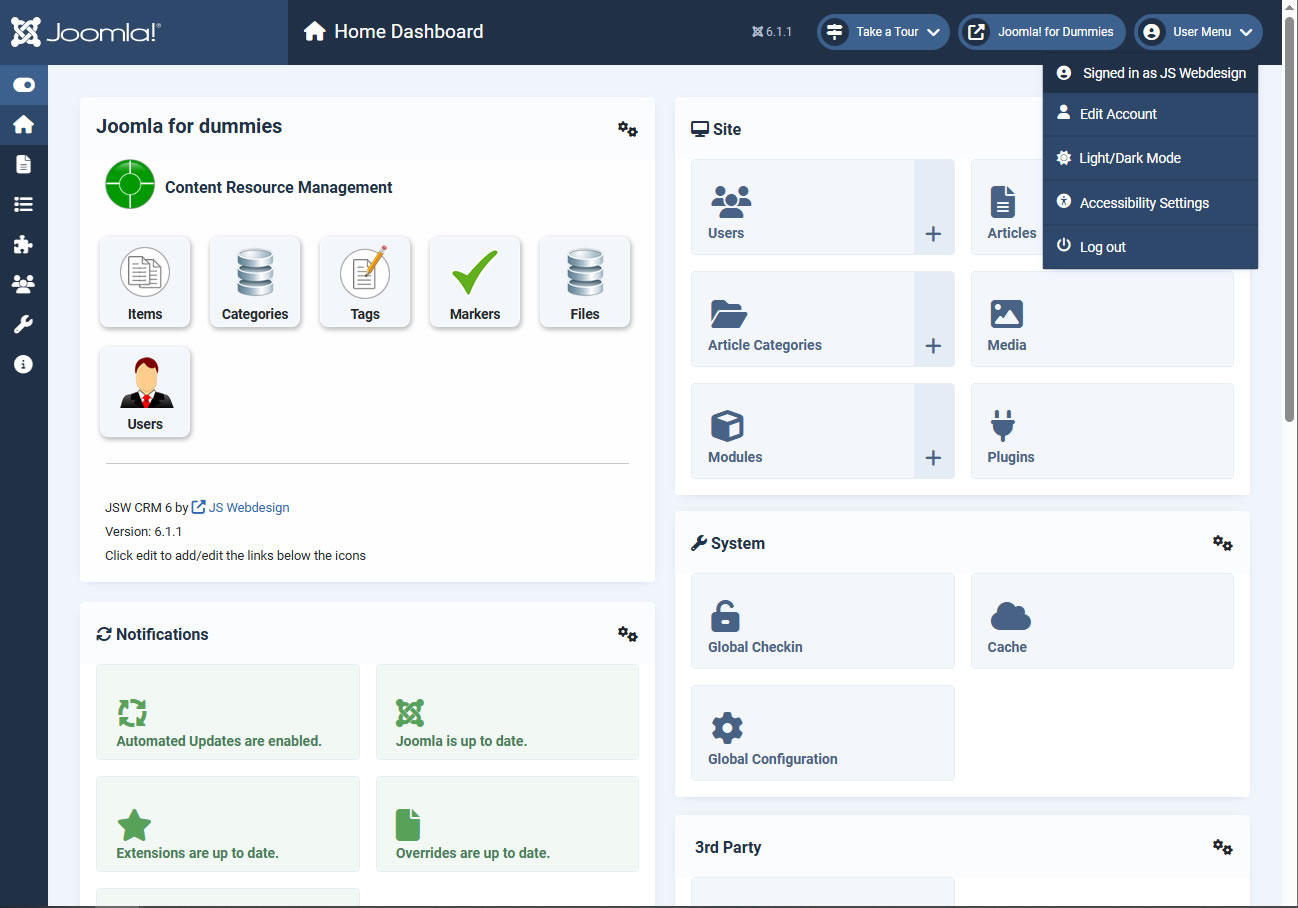The image size is (1298, 908).
Task: Open the Users tile in Site panel
Action: pos(803,207)
